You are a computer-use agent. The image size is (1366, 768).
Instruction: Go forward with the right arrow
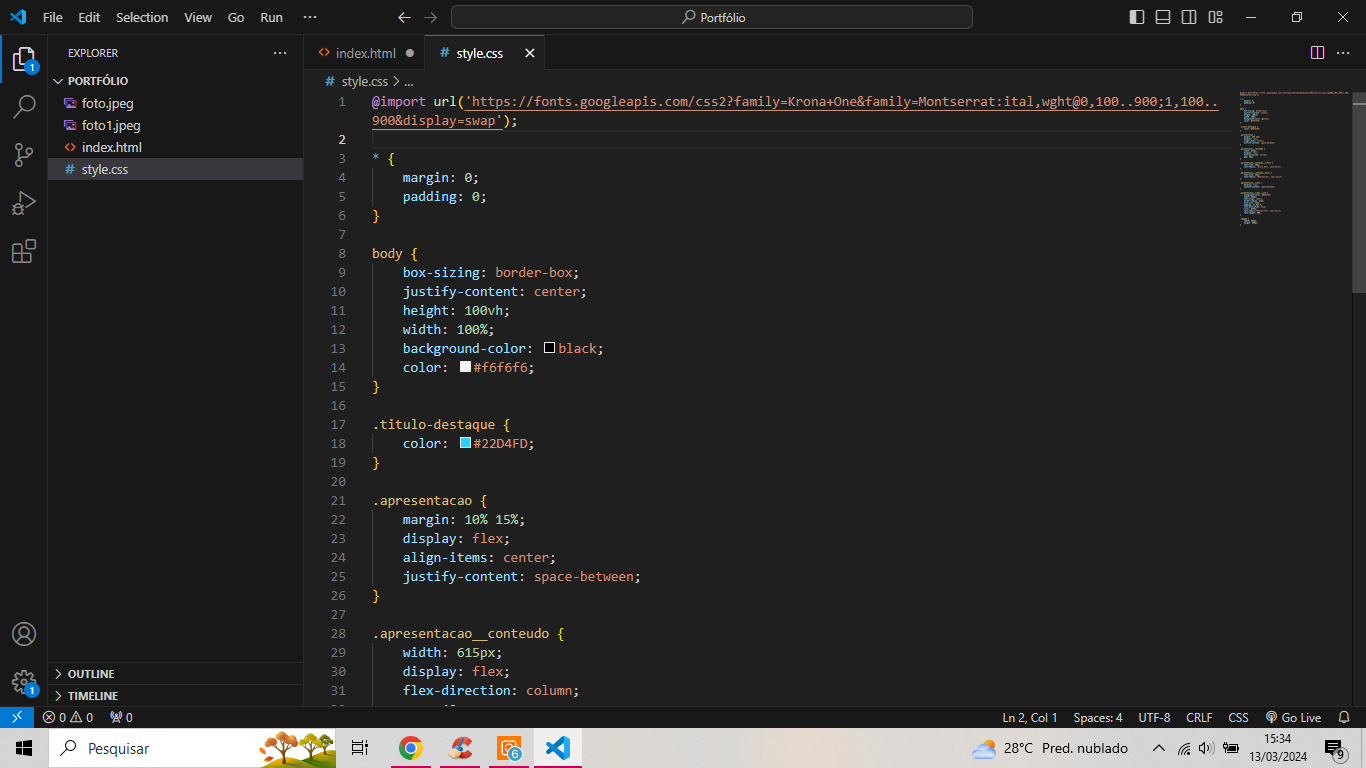(x=430, y=17)
